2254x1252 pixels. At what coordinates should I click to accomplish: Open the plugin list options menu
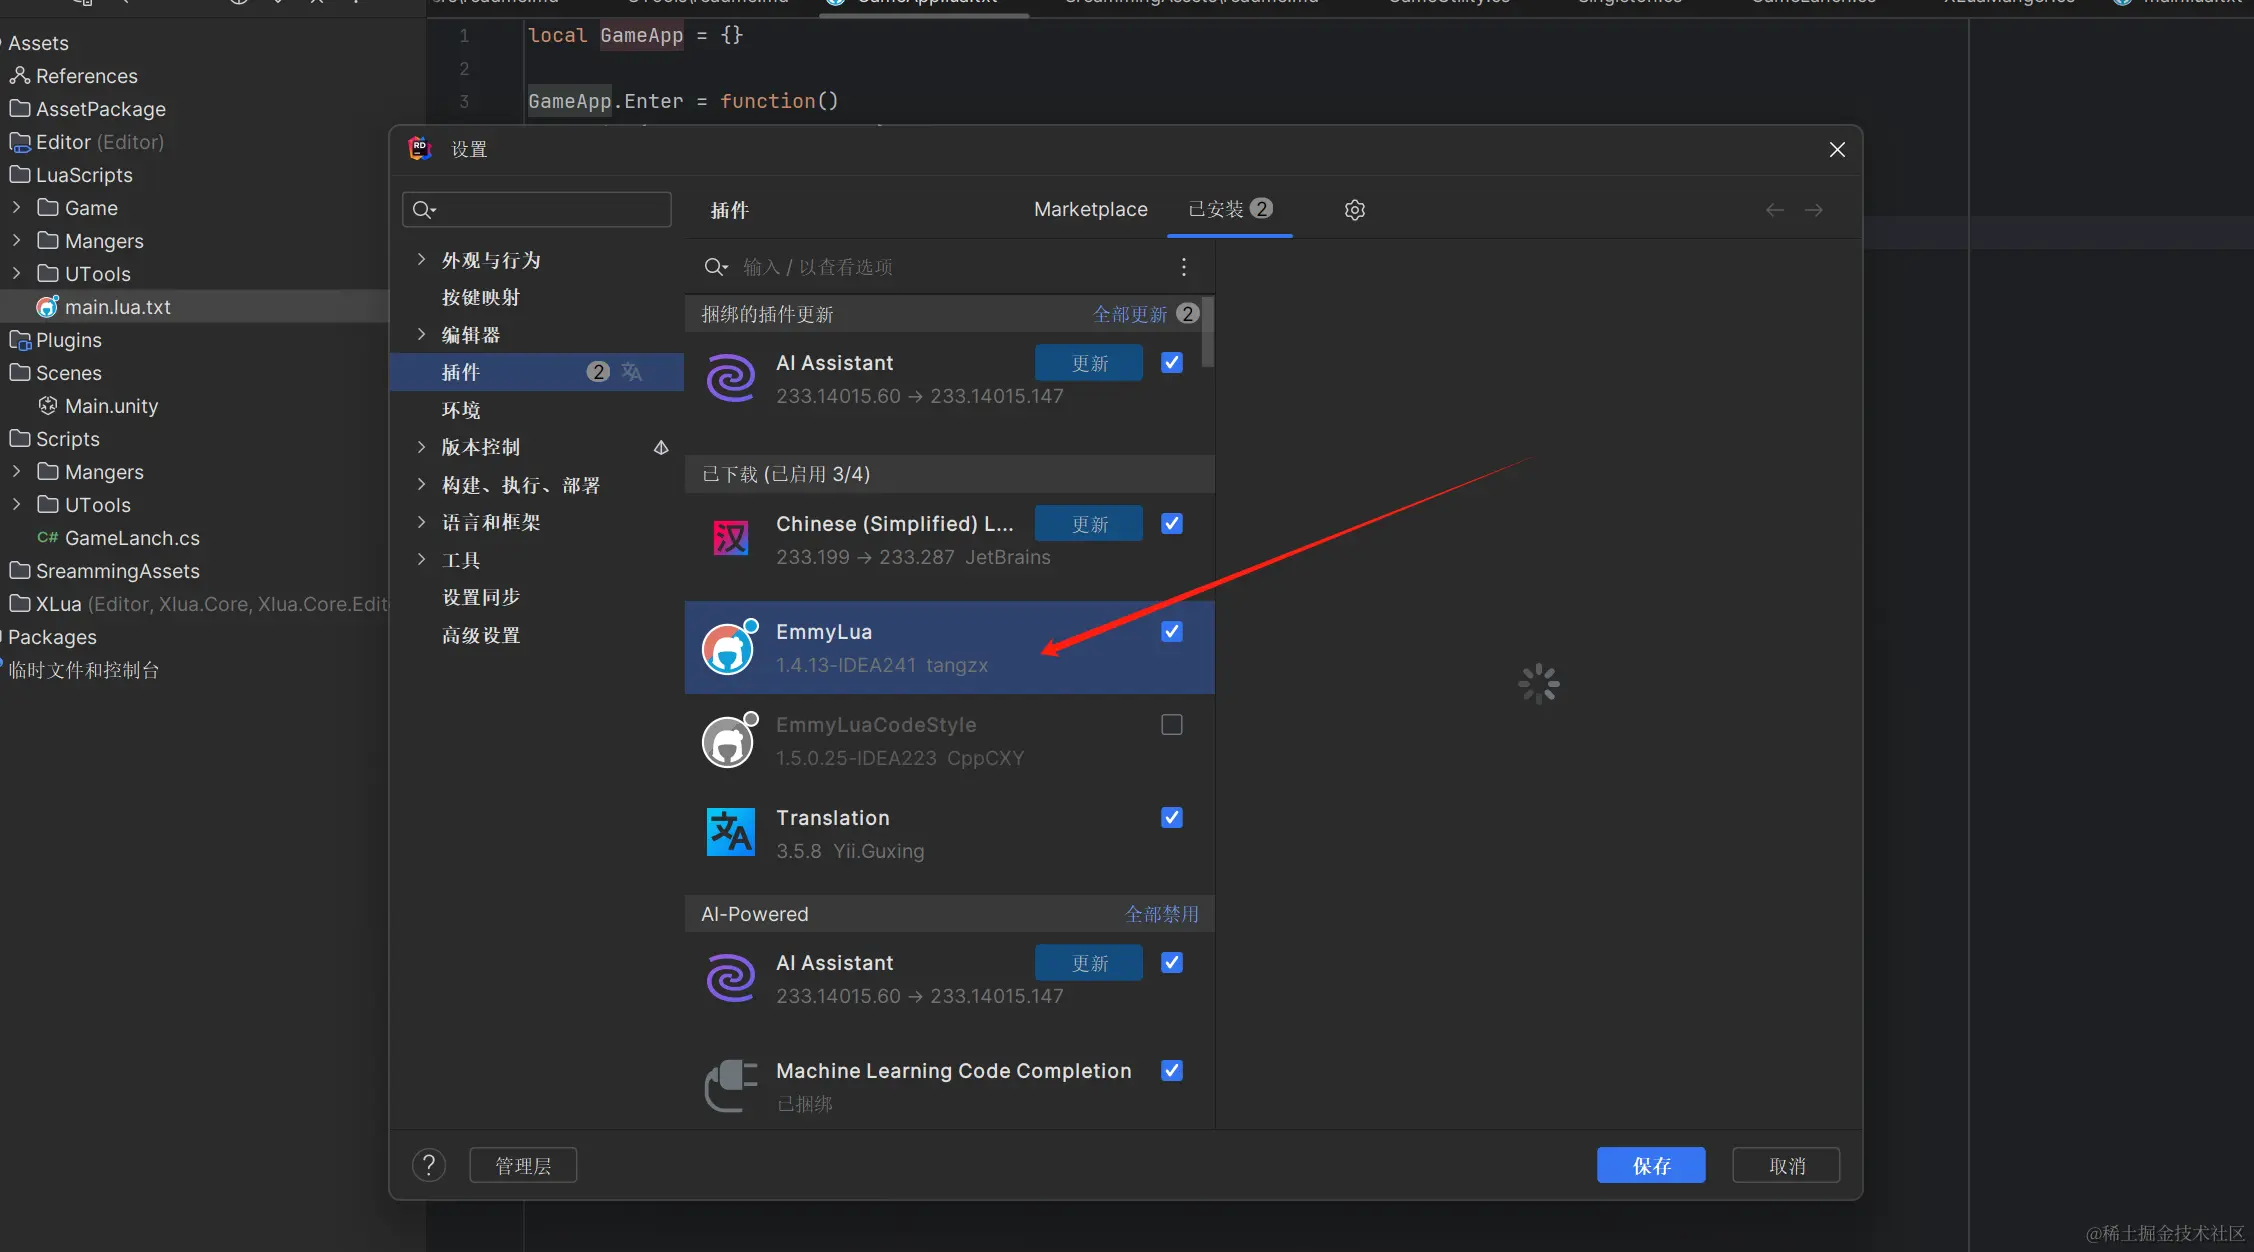coord(1184,267)
